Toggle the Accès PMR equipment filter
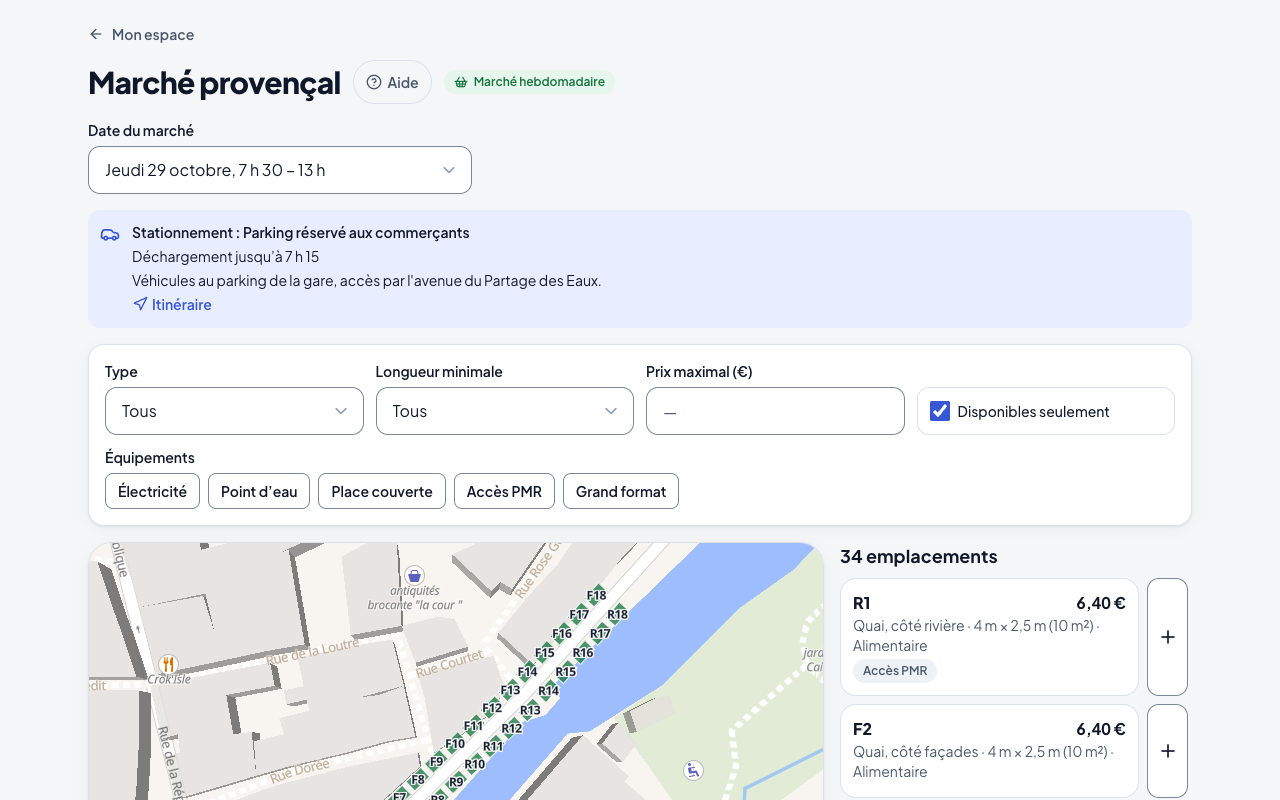This screenshot has width=1280, height=800. click(504, 491)
